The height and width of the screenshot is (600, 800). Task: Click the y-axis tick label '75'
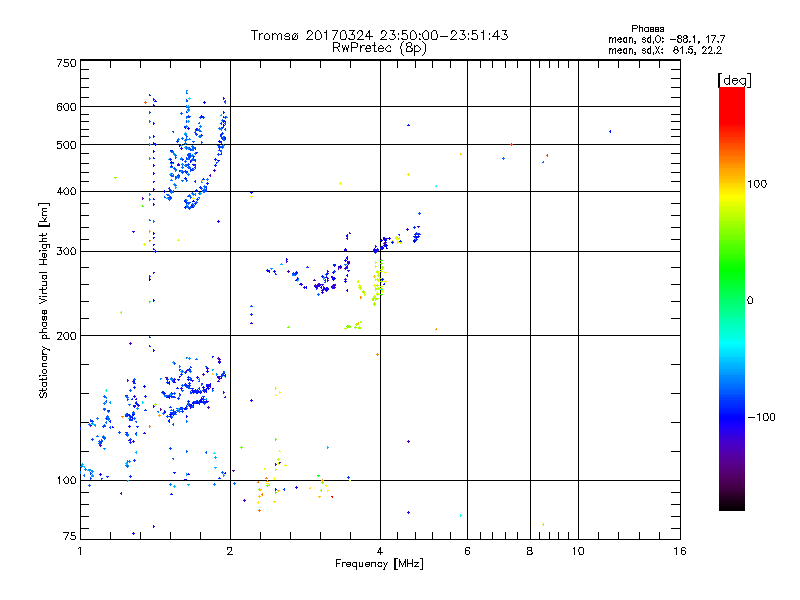point(70,536)
